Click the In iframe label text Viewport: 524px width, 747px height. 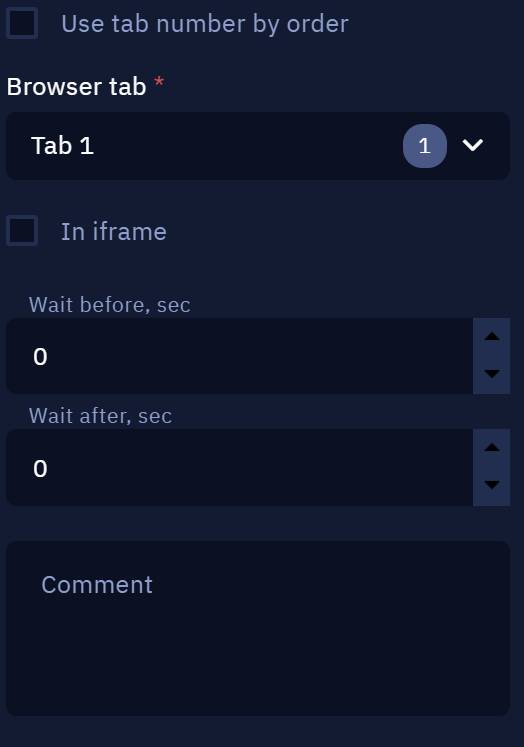click(114, 232)
